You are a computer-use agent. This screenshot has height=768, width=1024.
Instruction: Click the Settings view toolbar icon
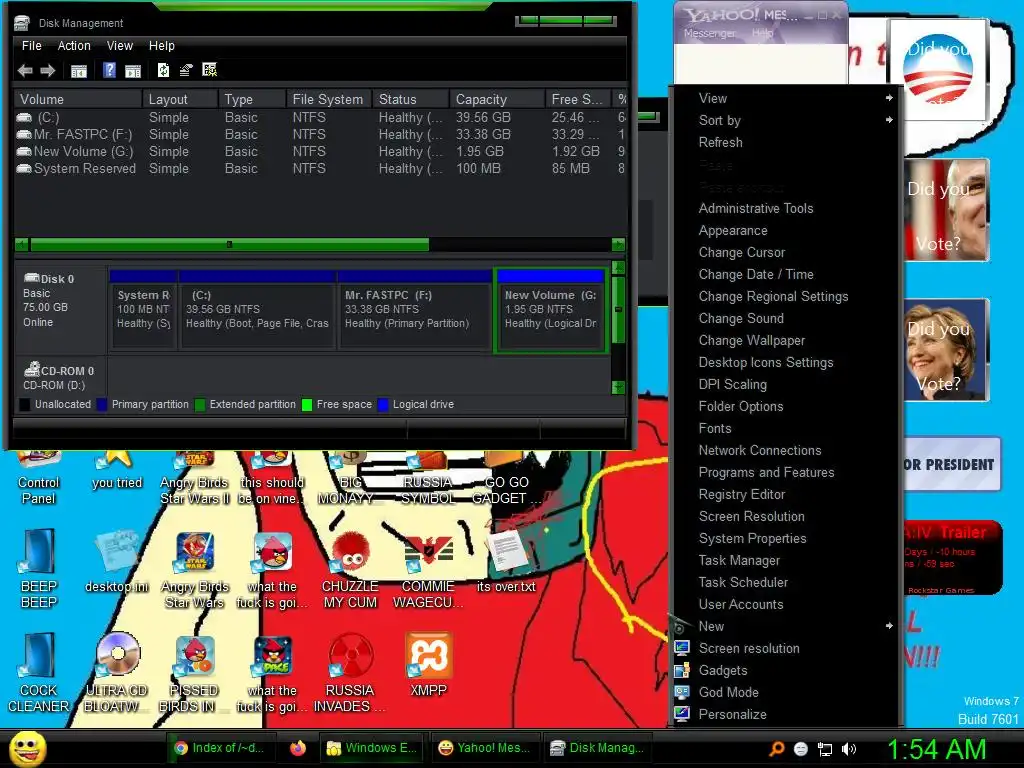coord(210,70)
